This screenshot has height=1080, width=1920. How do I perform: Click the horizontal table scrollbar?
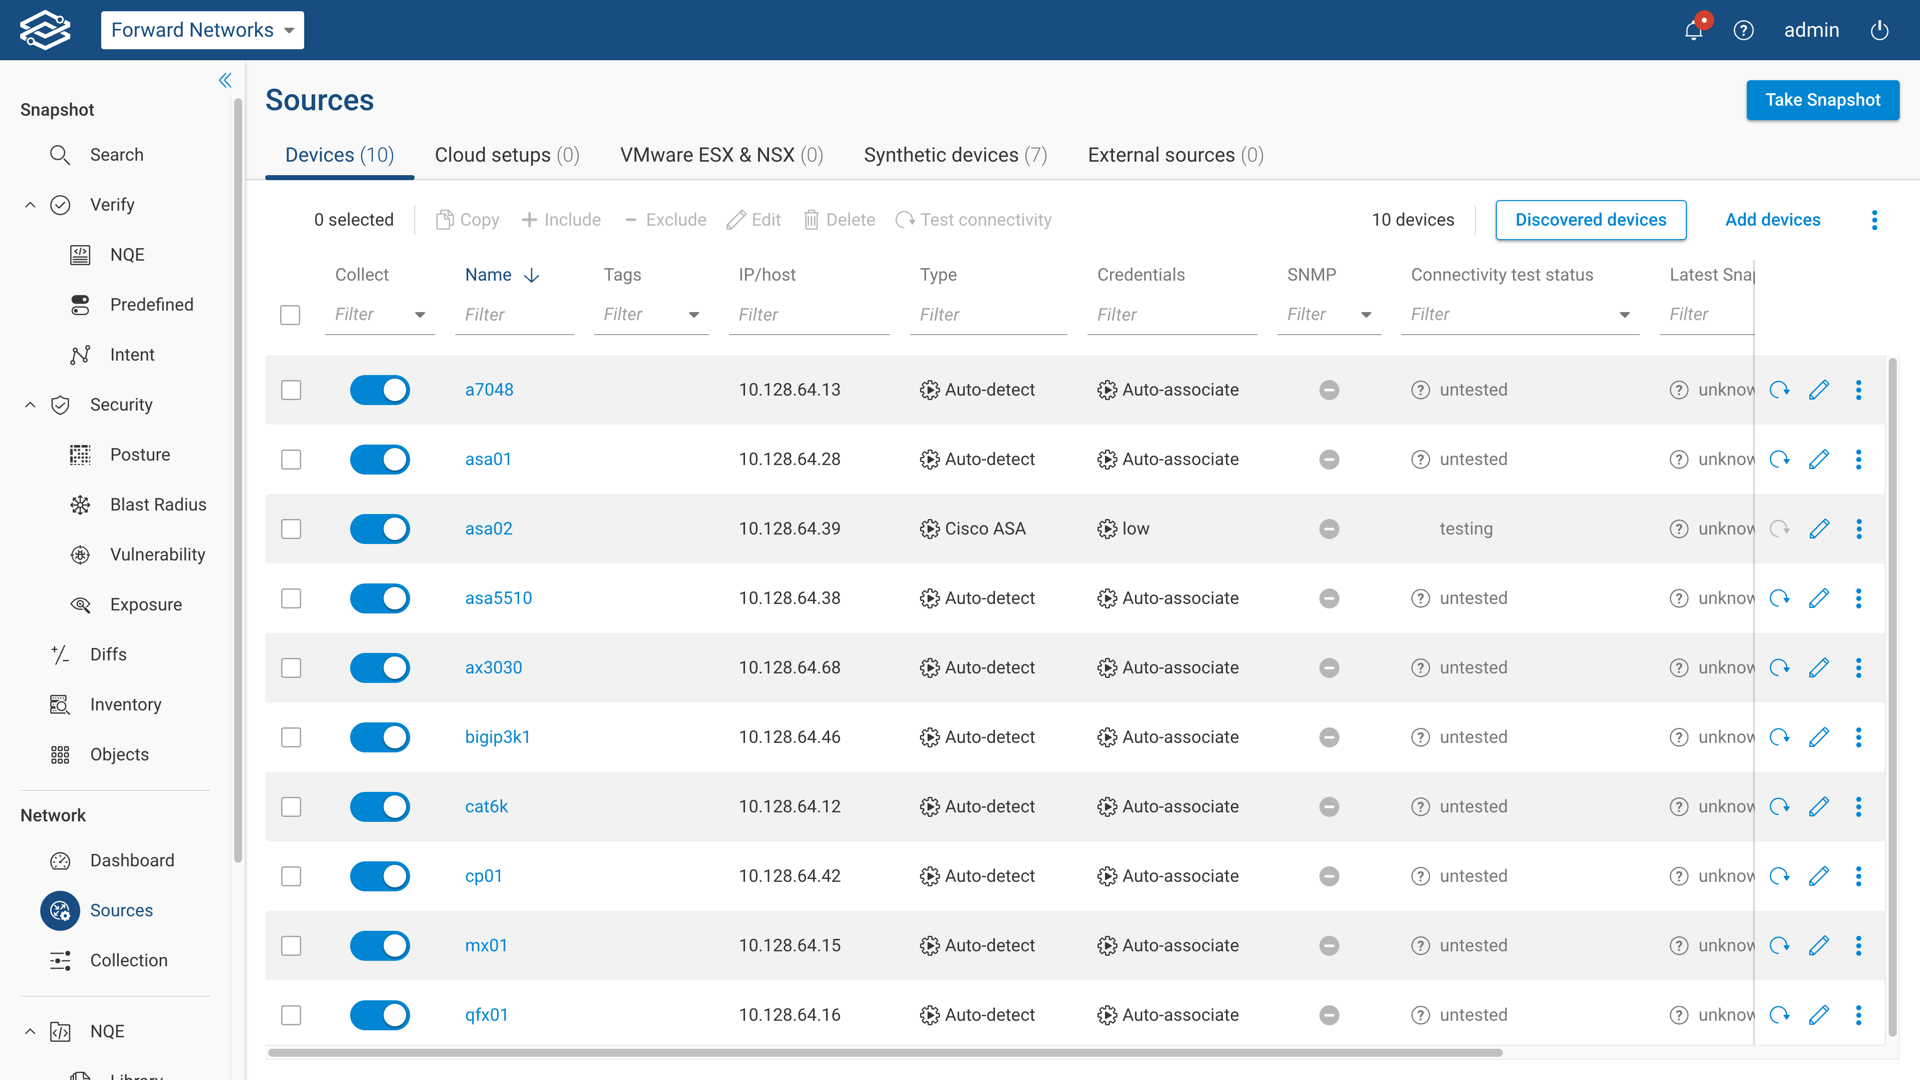[x=885, y=1052]
